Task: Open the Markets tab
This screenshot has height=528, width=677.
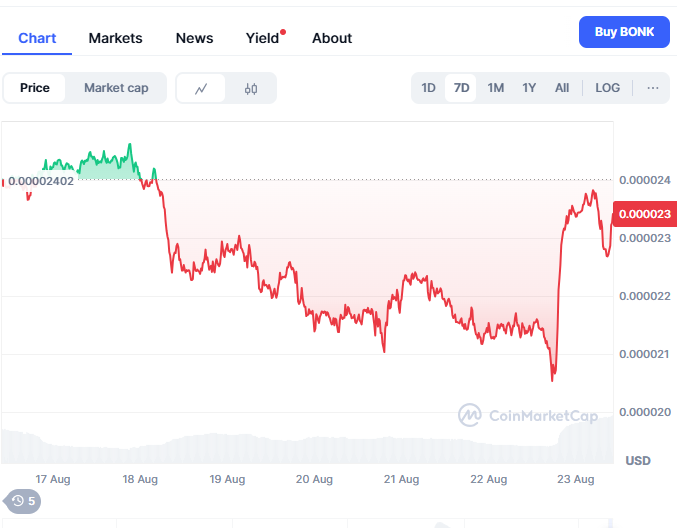Action: click(115, 38)
